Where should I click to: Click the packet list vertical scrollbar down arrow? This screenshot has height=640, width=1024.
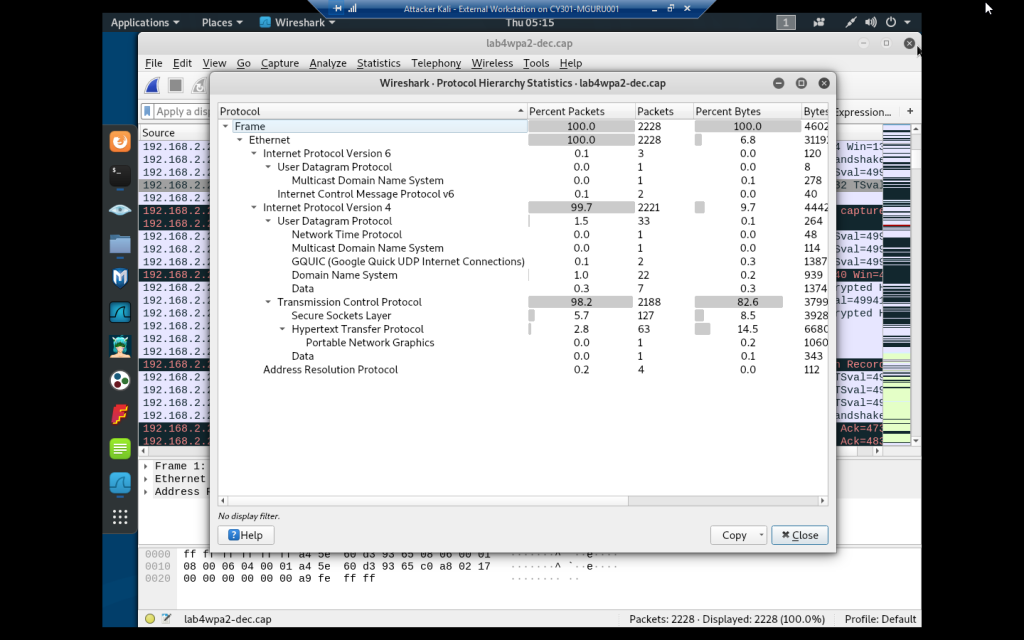coord(916,441)
